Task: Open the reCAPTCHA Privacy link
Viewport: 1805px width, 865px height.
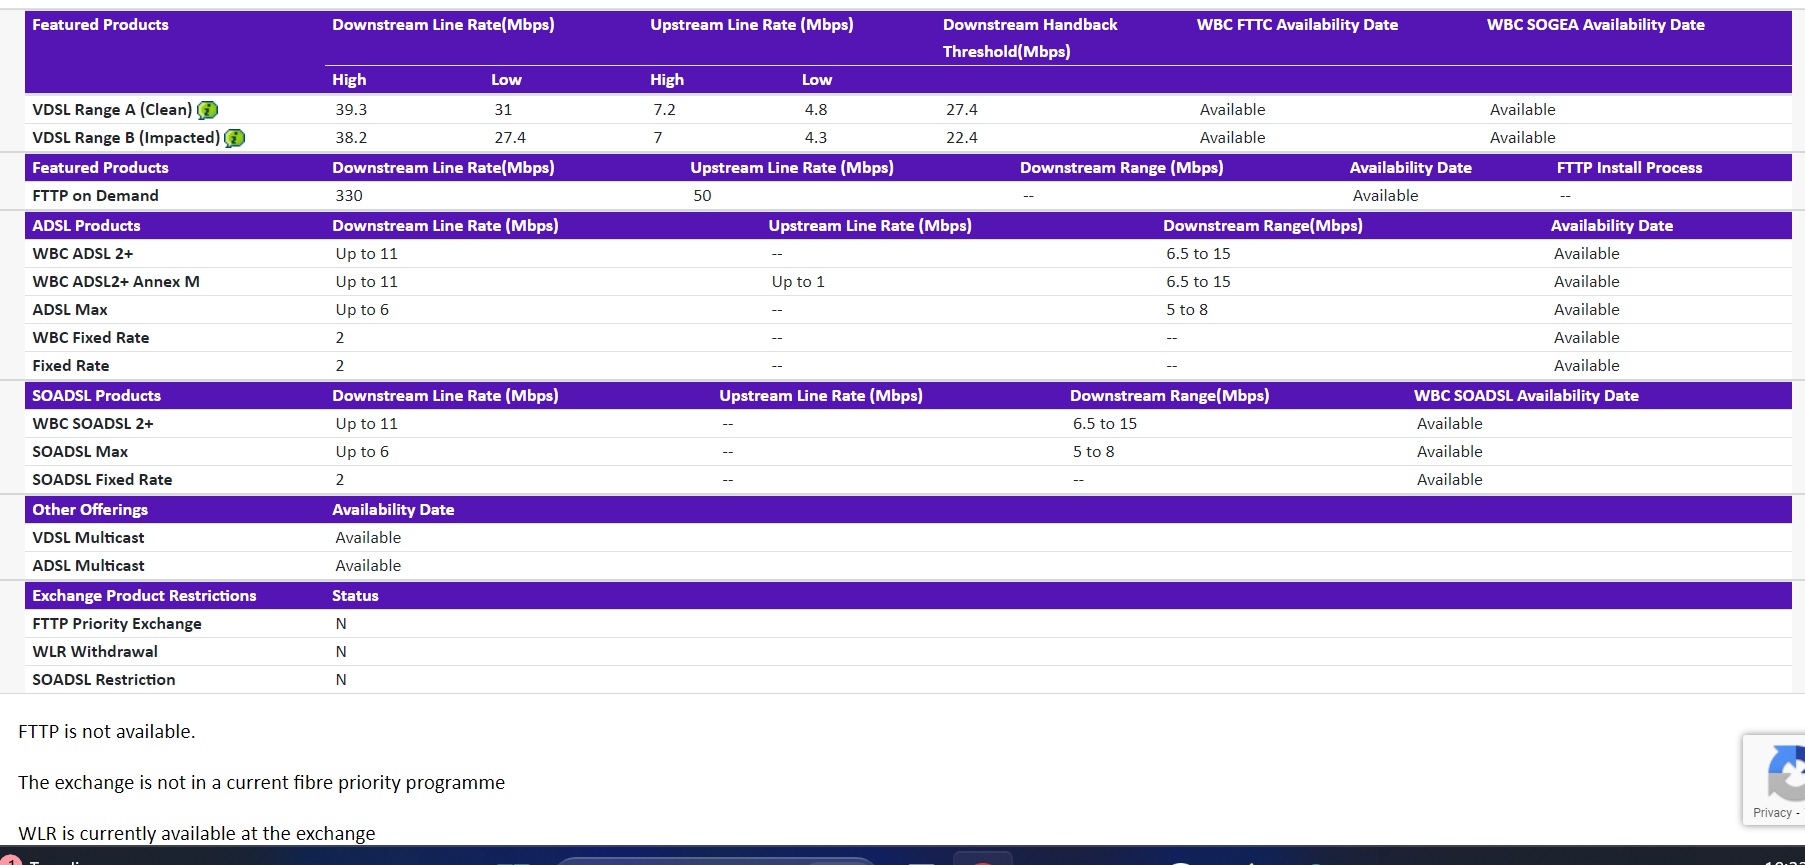Action: coord(1773,813)
